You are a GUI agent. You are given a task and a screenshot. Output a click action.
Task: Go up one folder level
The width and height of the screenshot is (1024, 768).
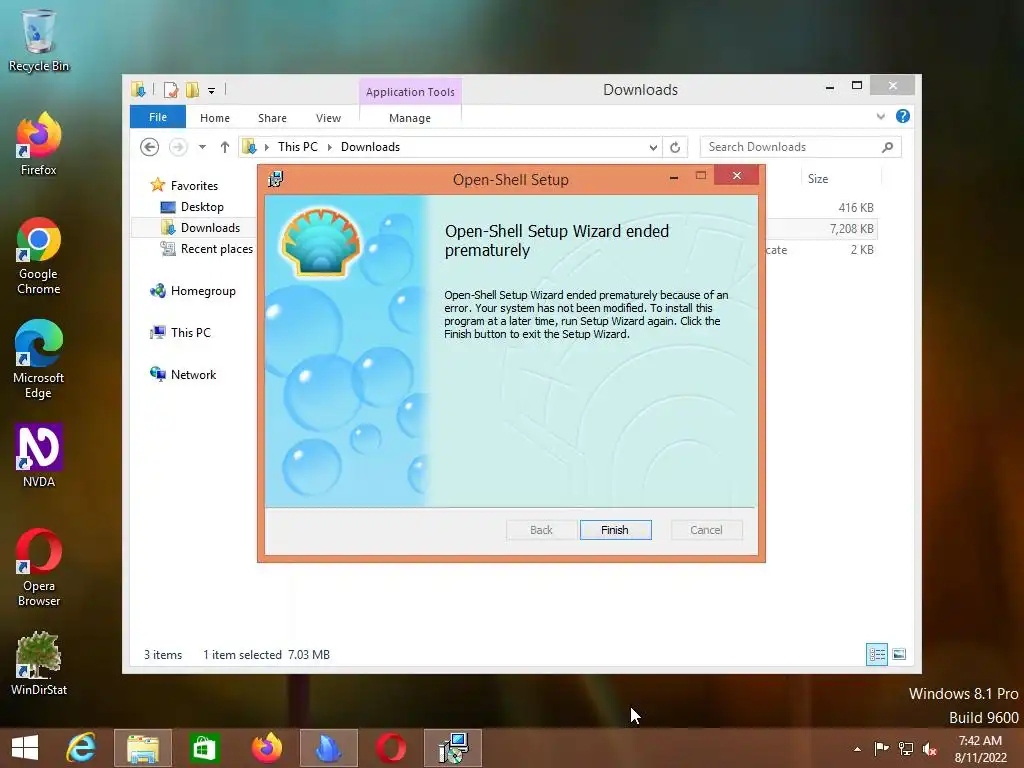pos(225,147)
